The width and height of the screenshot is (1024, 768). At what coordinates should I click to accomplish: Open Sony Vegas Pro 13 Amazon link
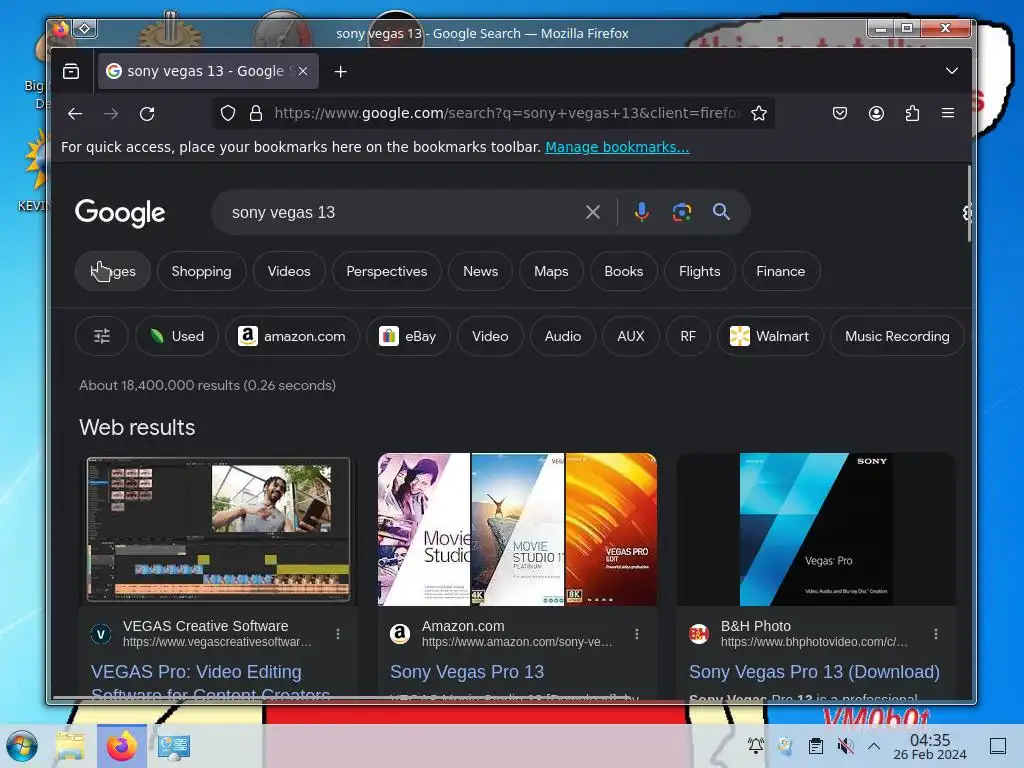(467, 672)
